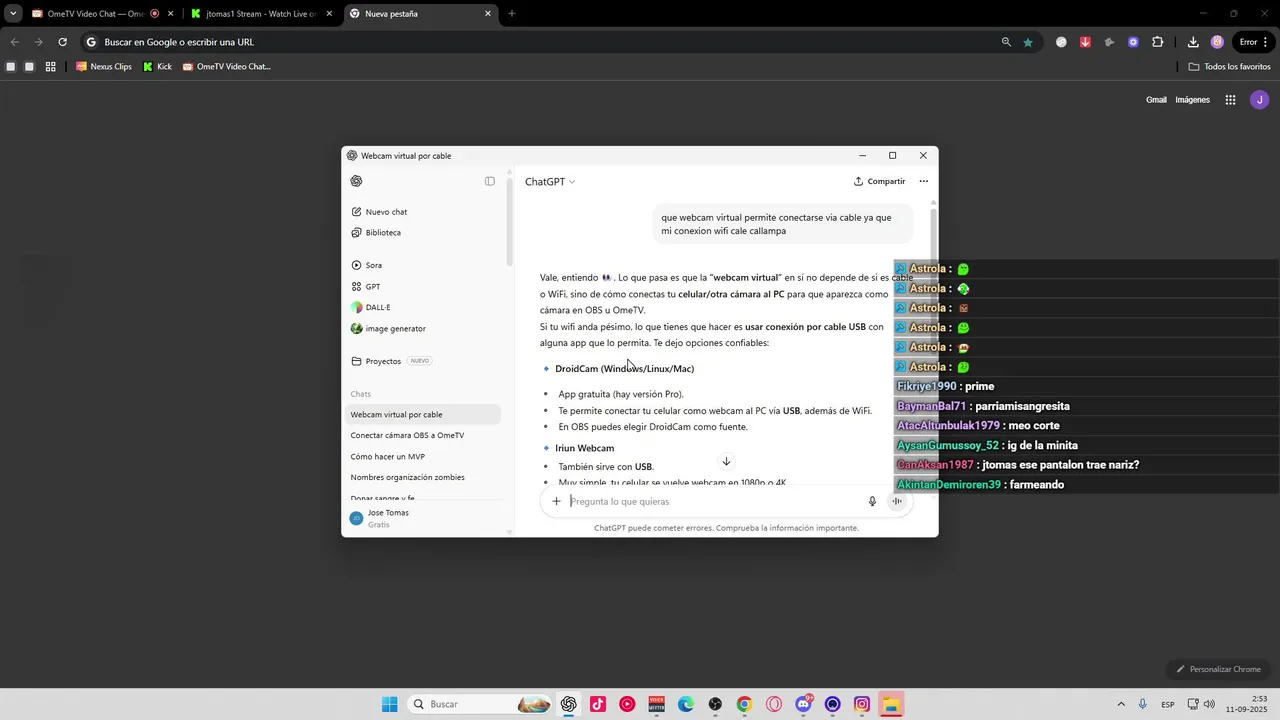
Task: Click the Chrome address bar
Action: point(540,42)
